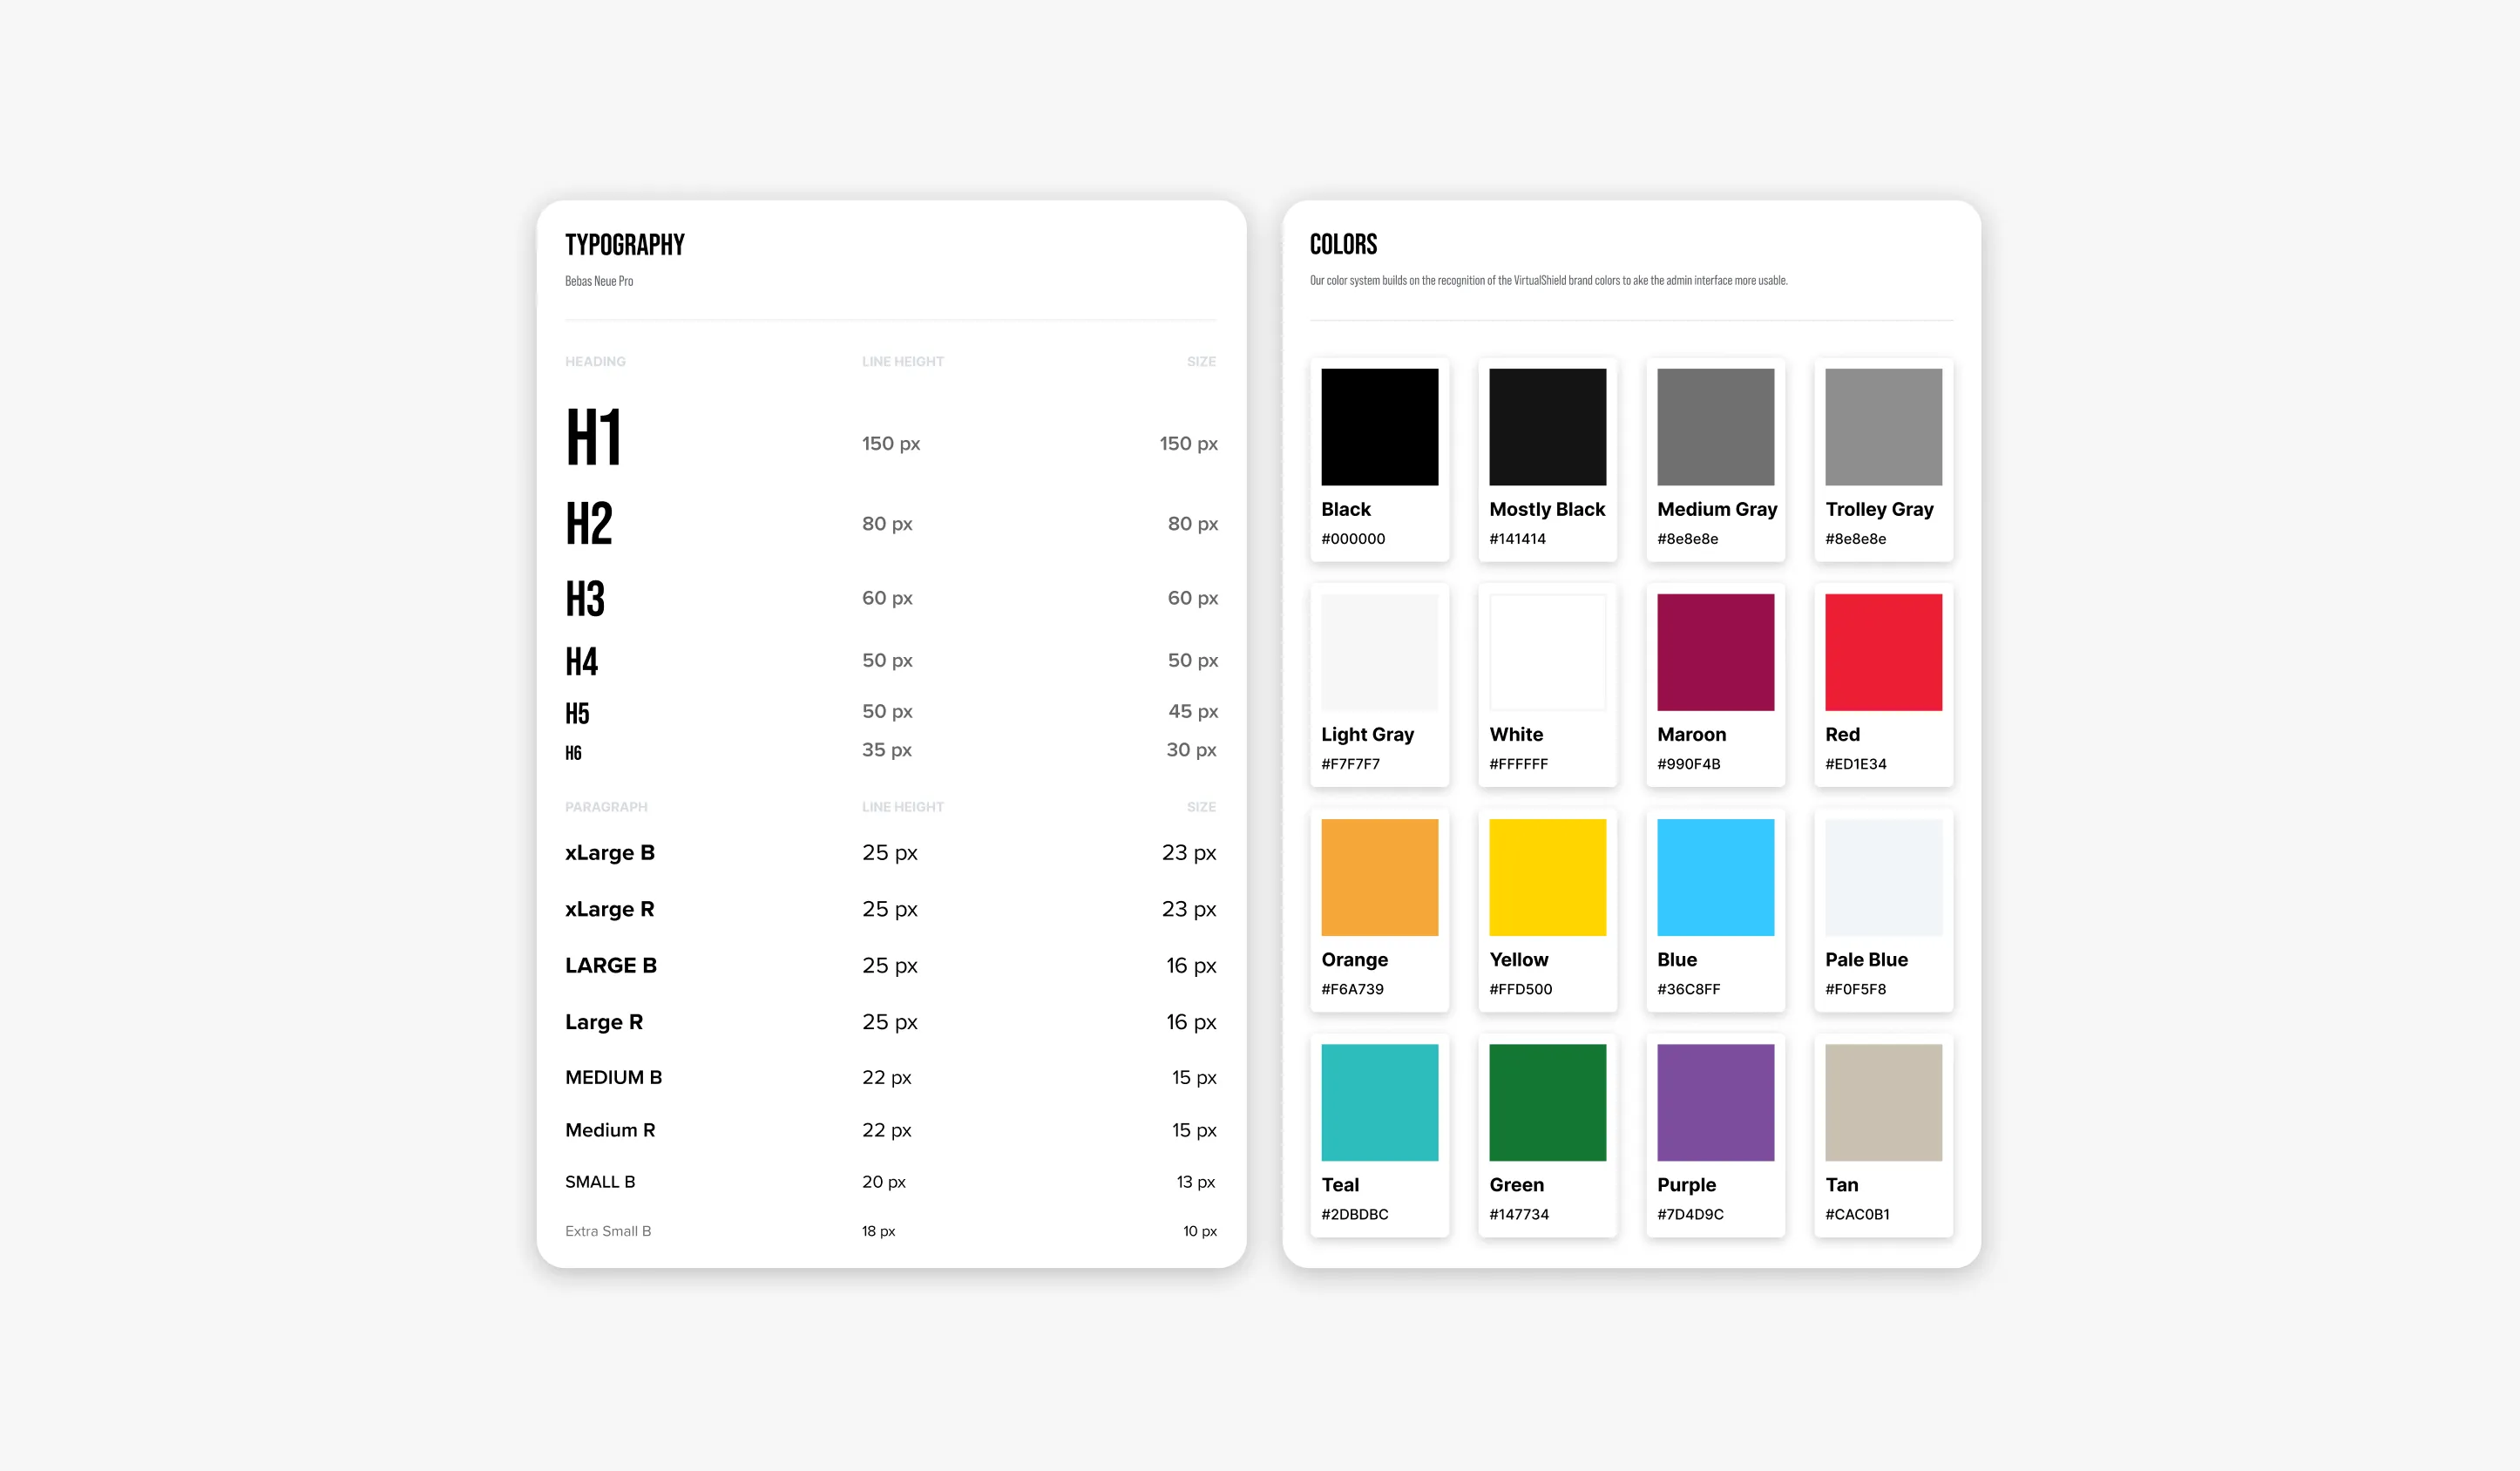The height and width of the screenshot is (1471, 2520).
Task: Choose the Trolley Gray swatch
Action: pyautogui.click(x=1883, y=427)
